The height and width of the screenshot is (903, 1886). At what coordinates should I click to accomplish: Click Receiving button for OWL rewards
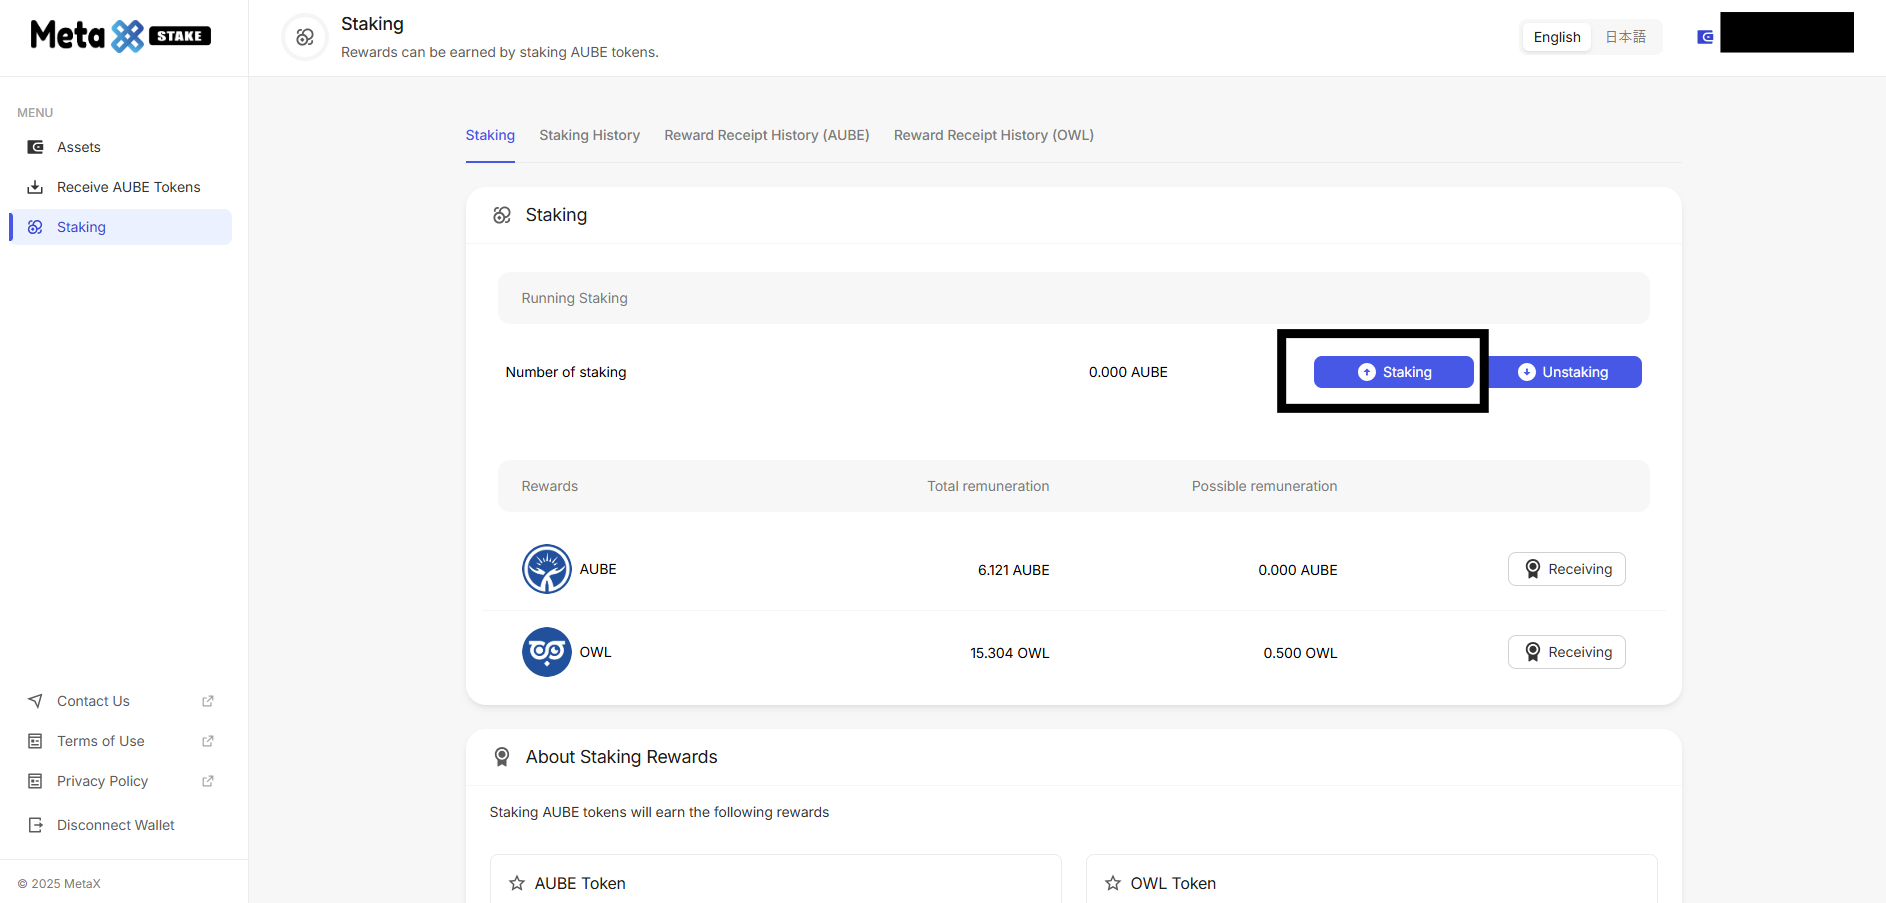coord(1566,652)
